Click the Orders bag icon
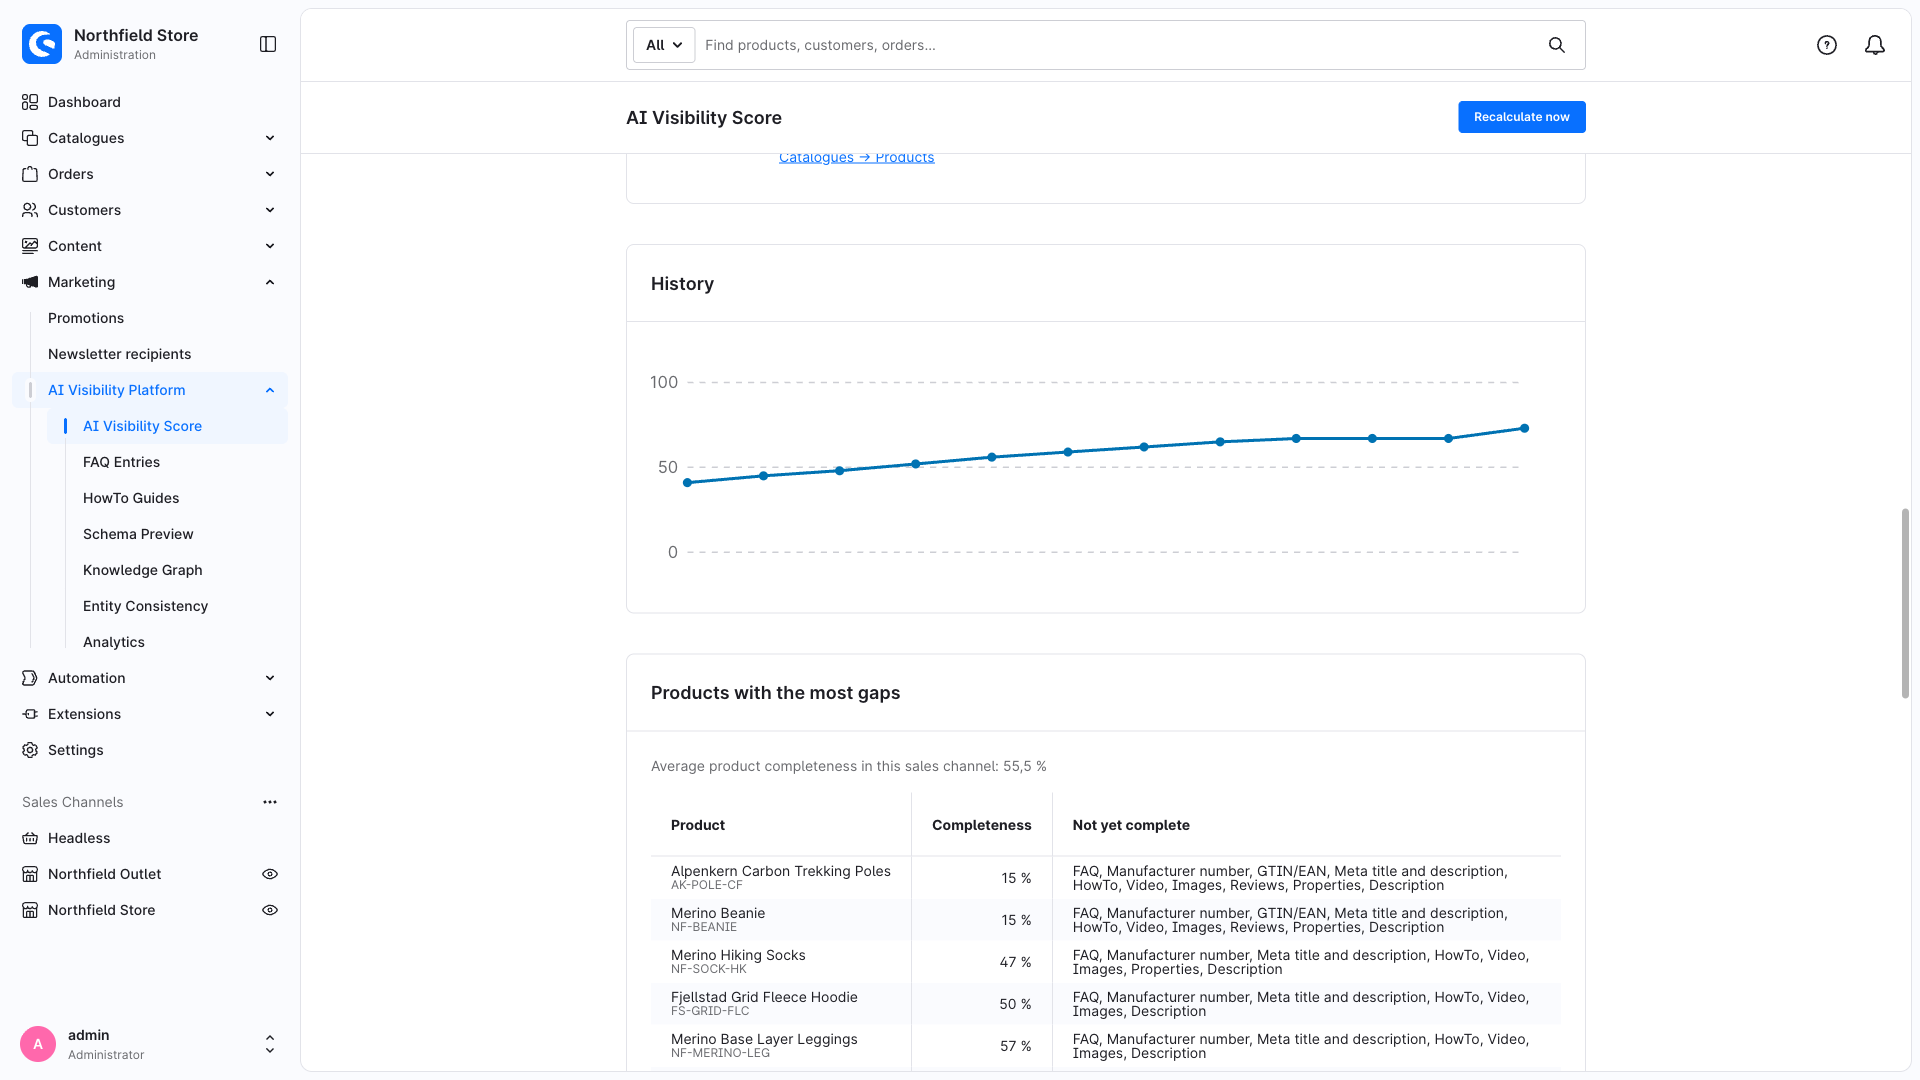Image resolution: width=1920 pixels, height=1080 pixels. tap(30, 174)
